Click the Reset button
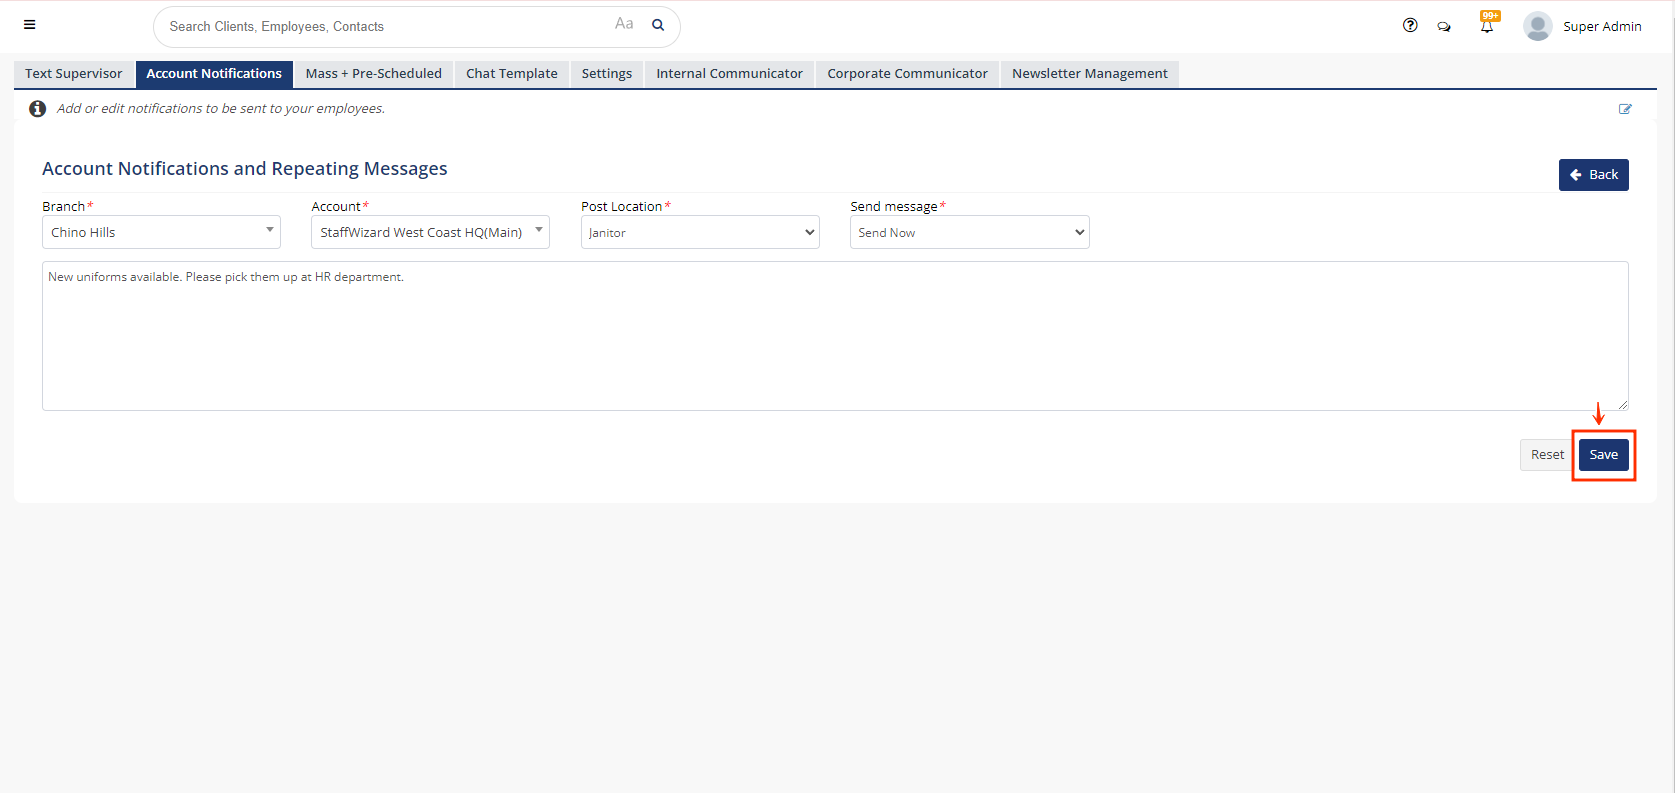The image size is (1675, 793). click(1547, 455)
